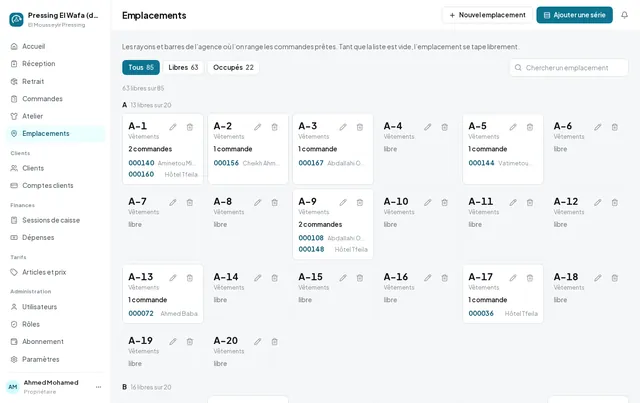Open order 000072 in A-13

point(141,314)
